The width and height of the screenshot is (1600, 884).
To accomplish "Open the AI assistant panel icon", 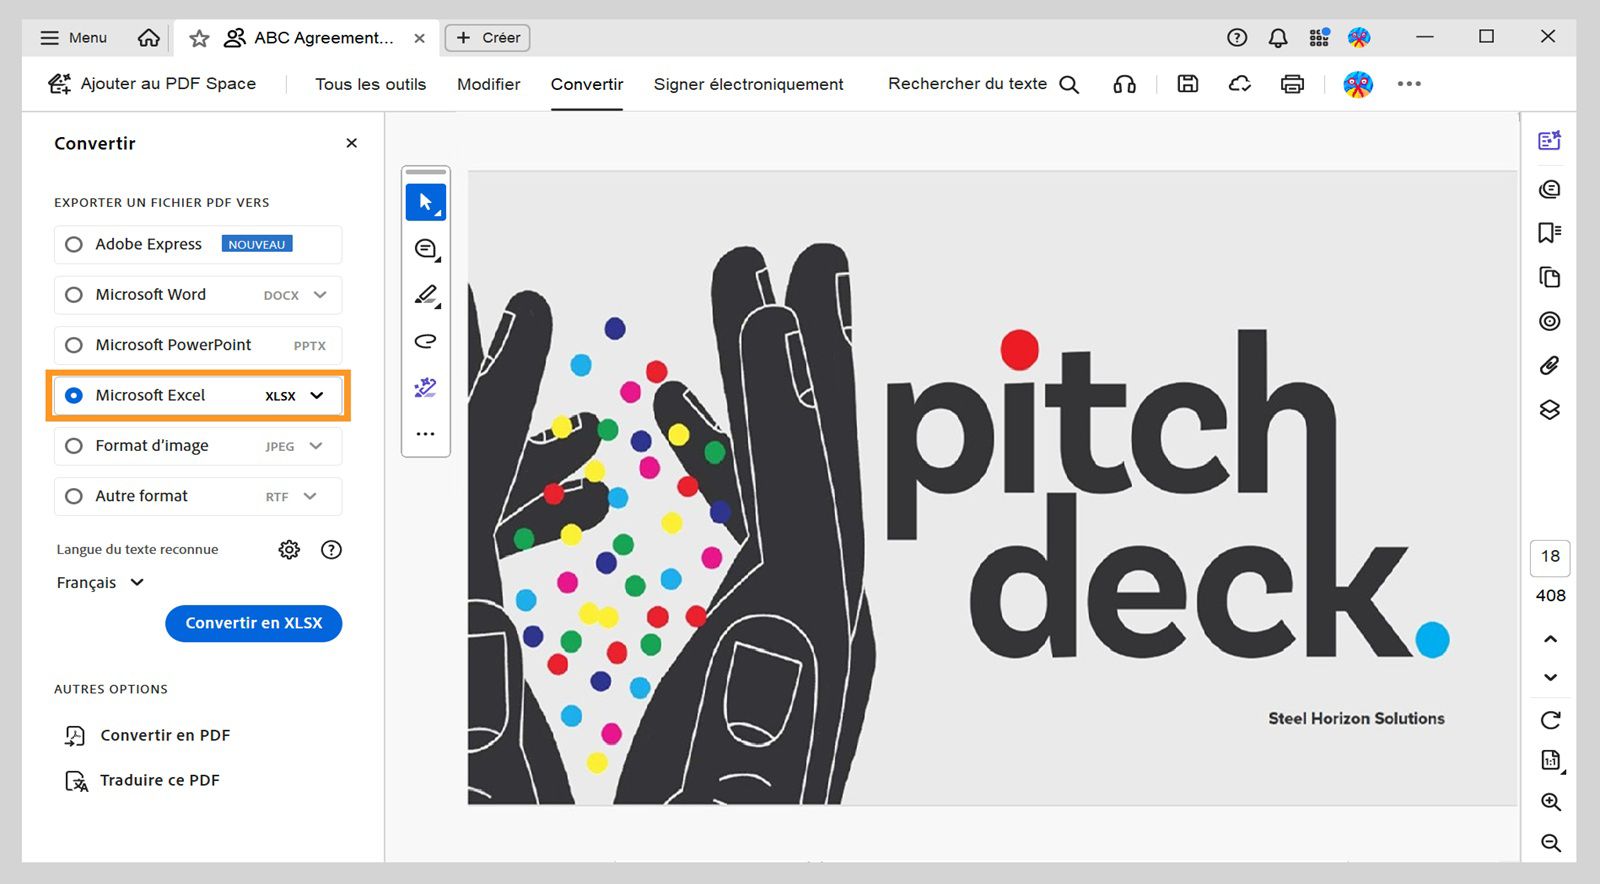I will 1550,141.
